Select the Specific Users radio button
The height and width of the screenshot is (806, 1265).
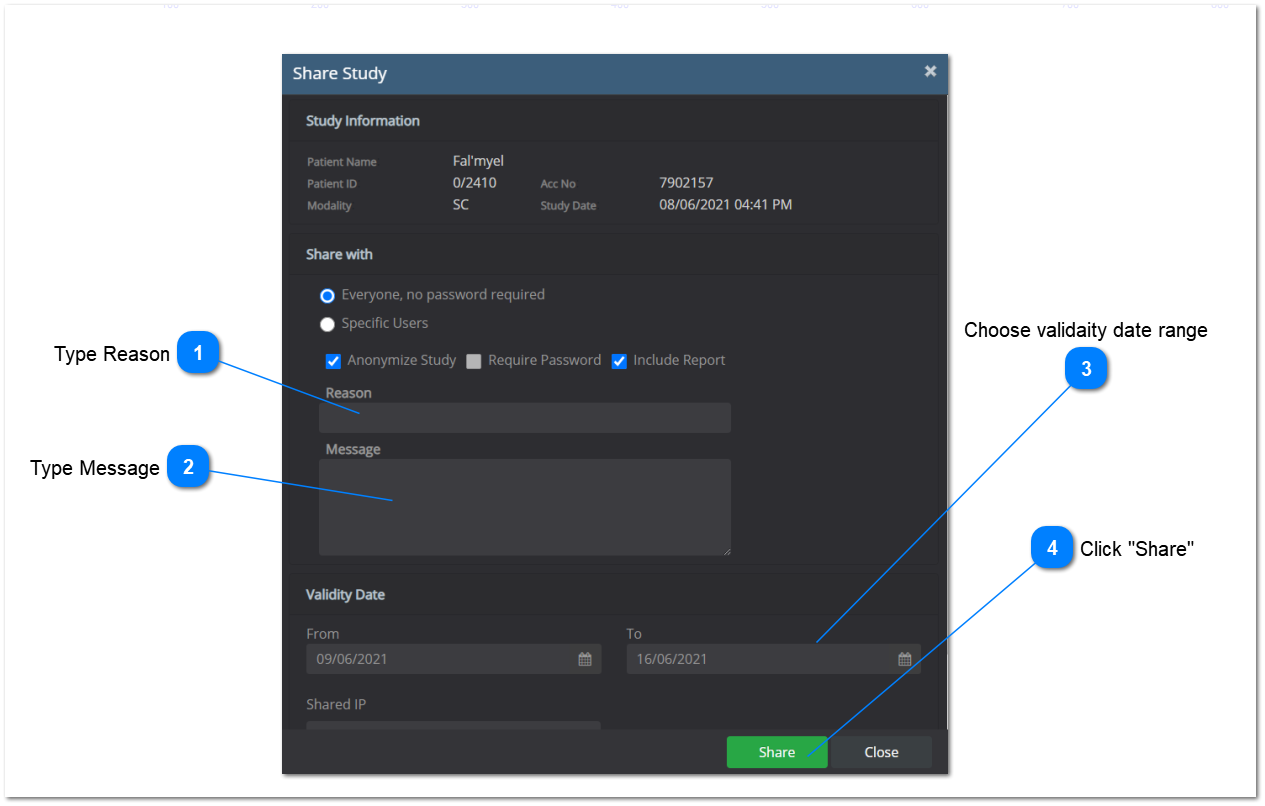327,323
